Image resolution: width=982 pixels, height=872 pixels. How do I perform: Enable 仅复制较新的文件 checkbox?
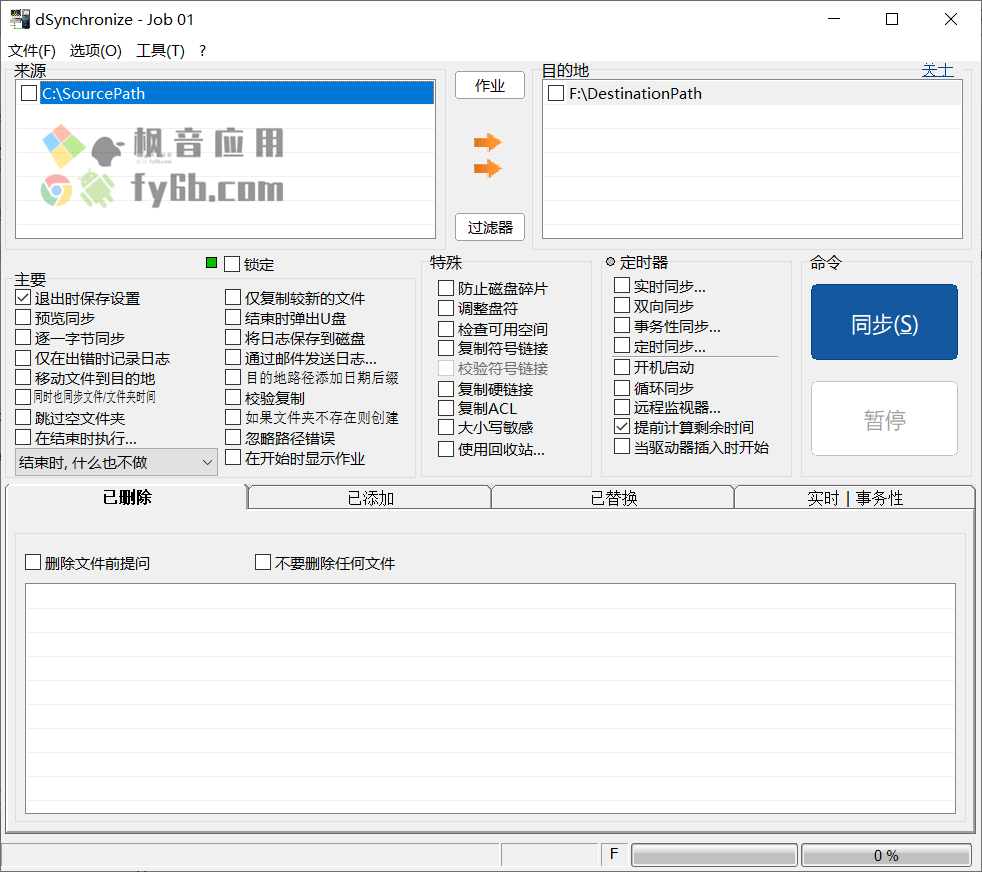(233, 298)
